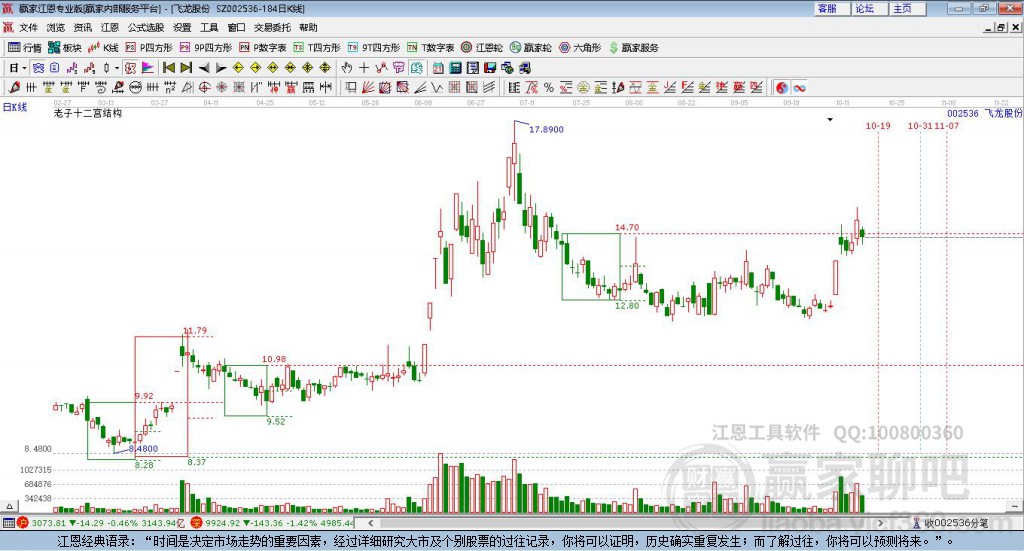Click the 17.8900 high price label
This screenshot has height=551, width=1024.
pyautogui.click(x=546, y=130)
